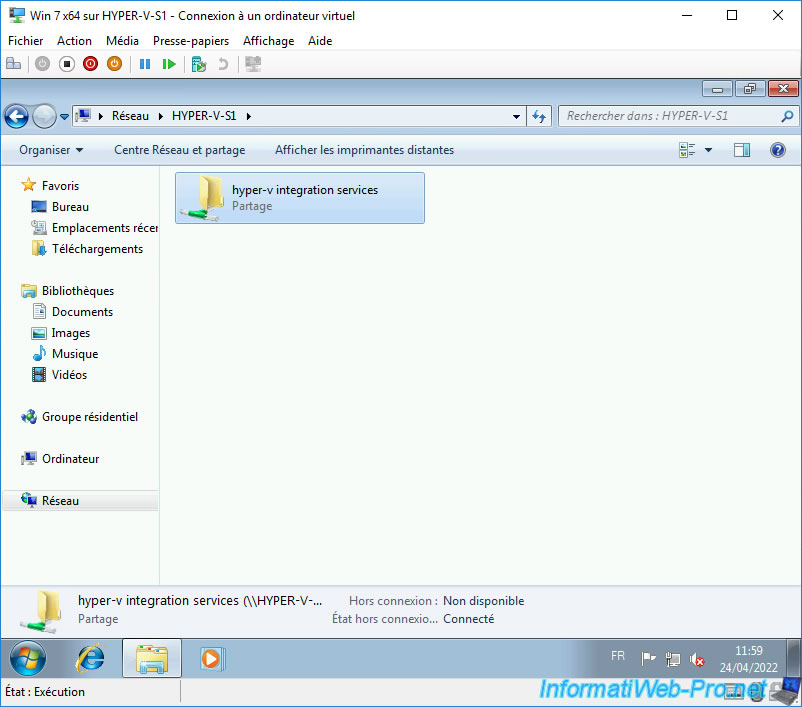Click the 'Connecté' status value
802x707 pixels.
point(469,618)
